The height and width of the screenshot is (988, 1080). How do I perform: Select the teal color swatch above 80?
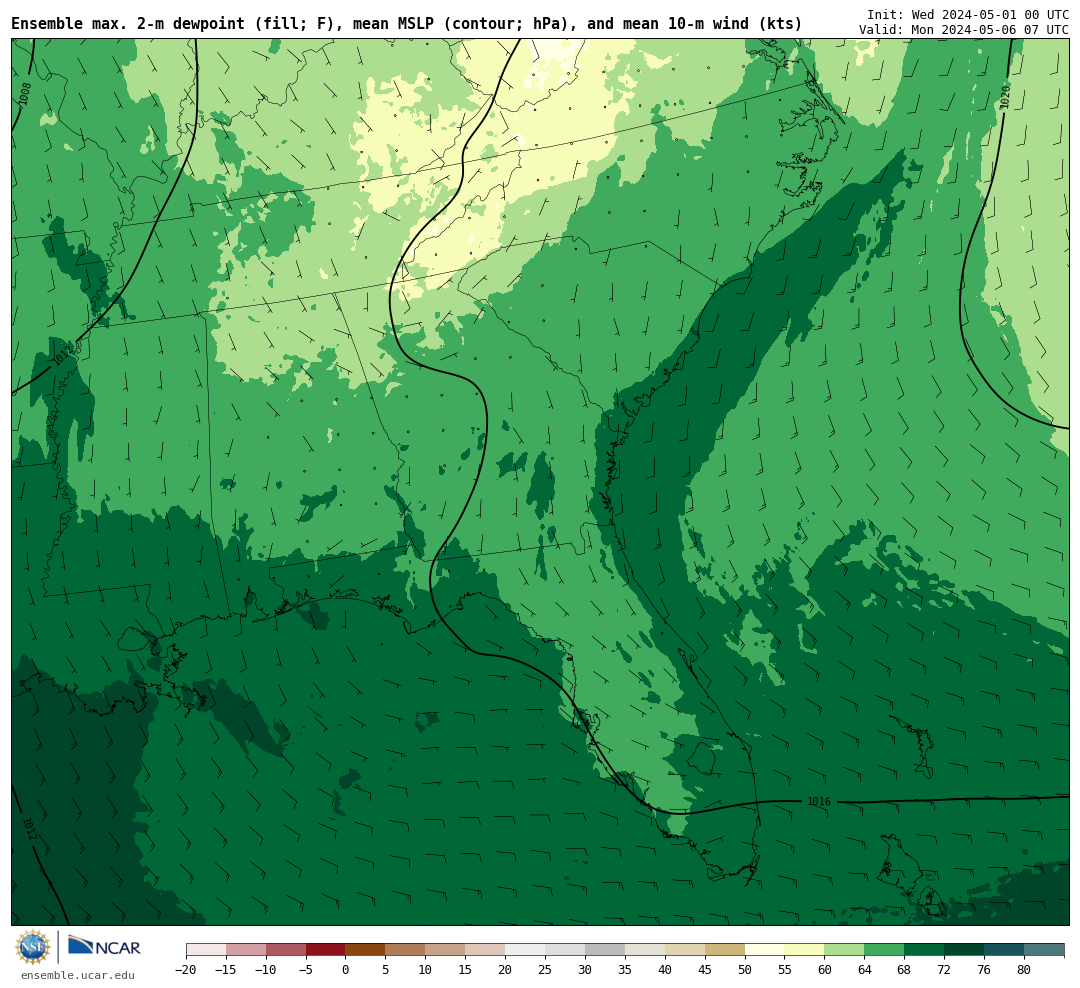pos(1044,949)
